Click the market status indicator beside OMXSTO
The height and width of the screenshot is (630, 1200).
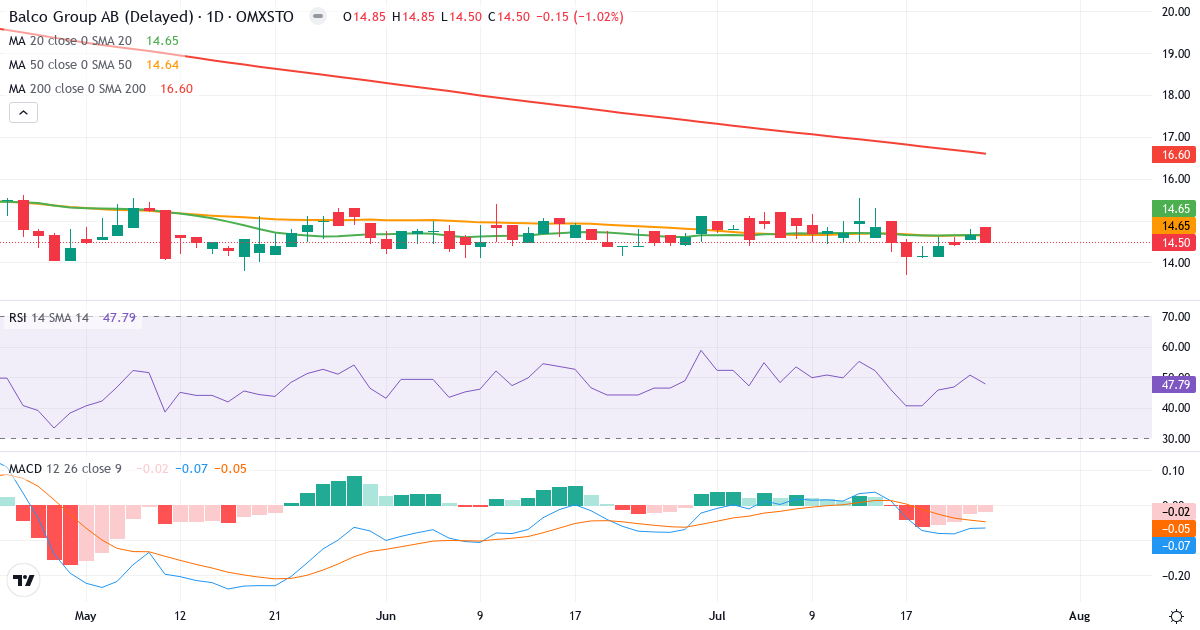click(317, 17)
